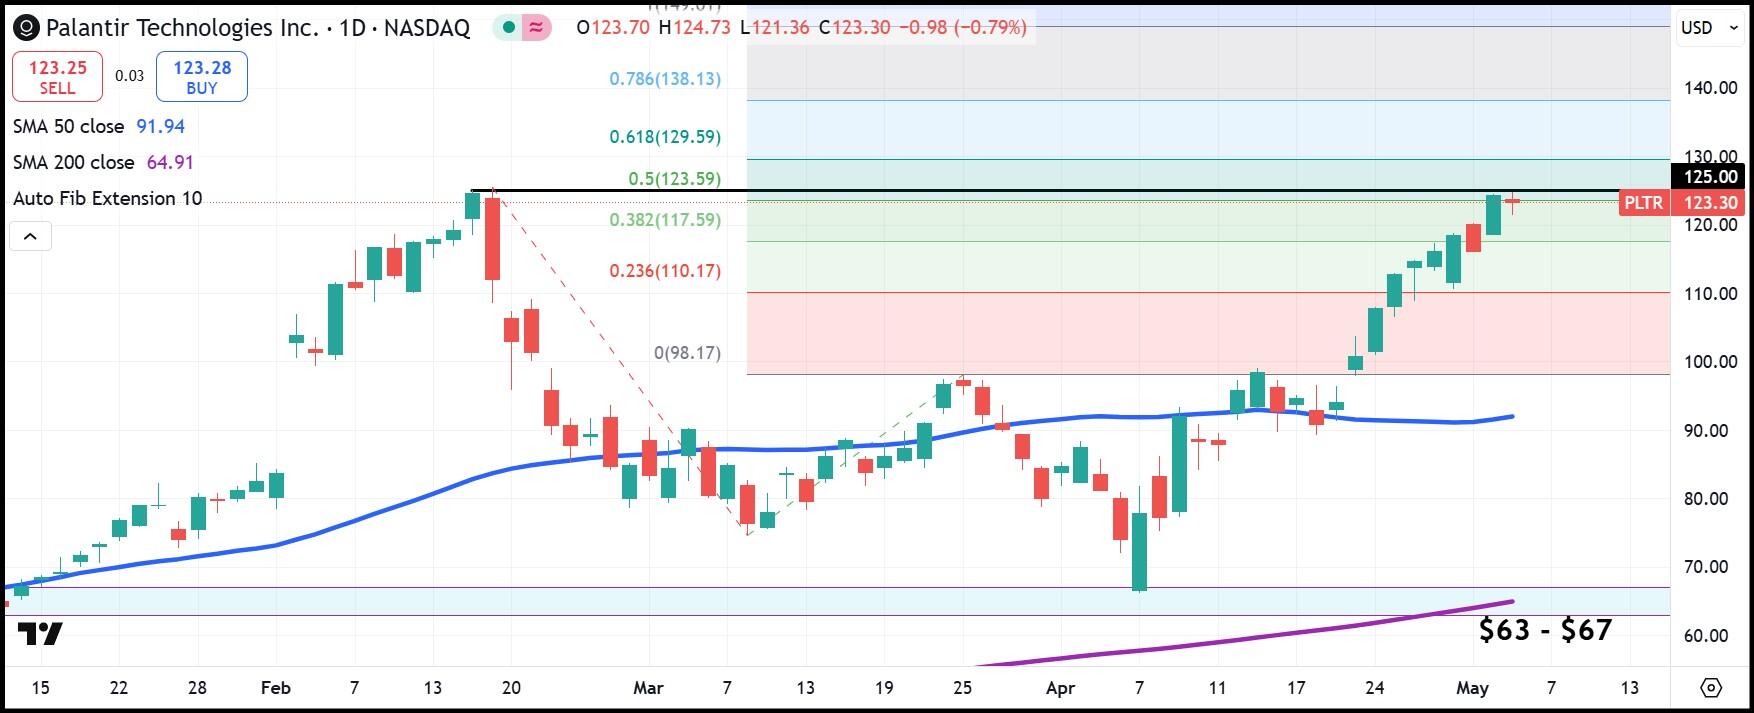The height and width of the screenshot is (713, 1754).
Task: Click the $63 - $67 support zone annotation
Action: [1545, 629]
